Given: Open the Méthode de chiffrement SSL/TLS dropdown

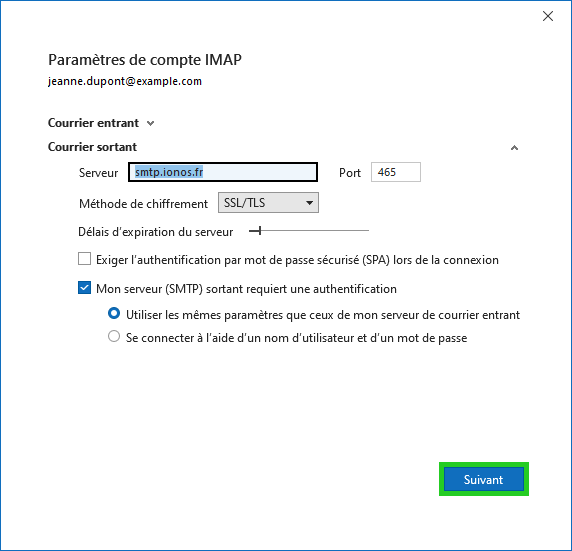Looking at the screenshot, I should pos(268,203).
